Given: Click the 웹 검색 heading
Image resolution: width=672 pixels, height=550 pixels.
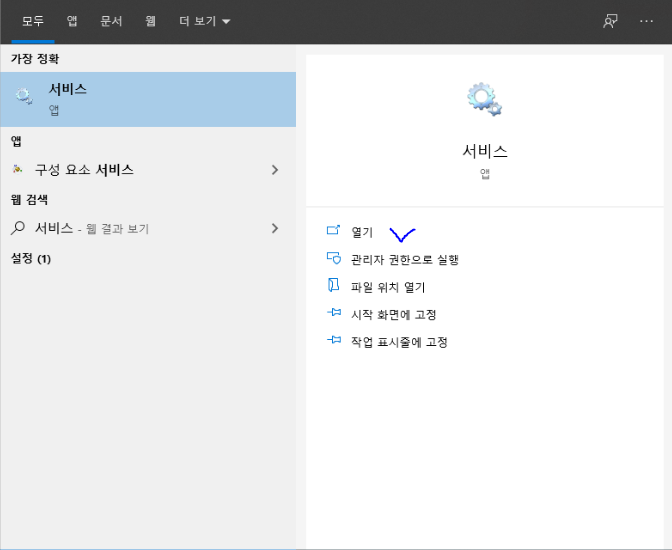Looking at the screenshot, I should tap(29, 199).
